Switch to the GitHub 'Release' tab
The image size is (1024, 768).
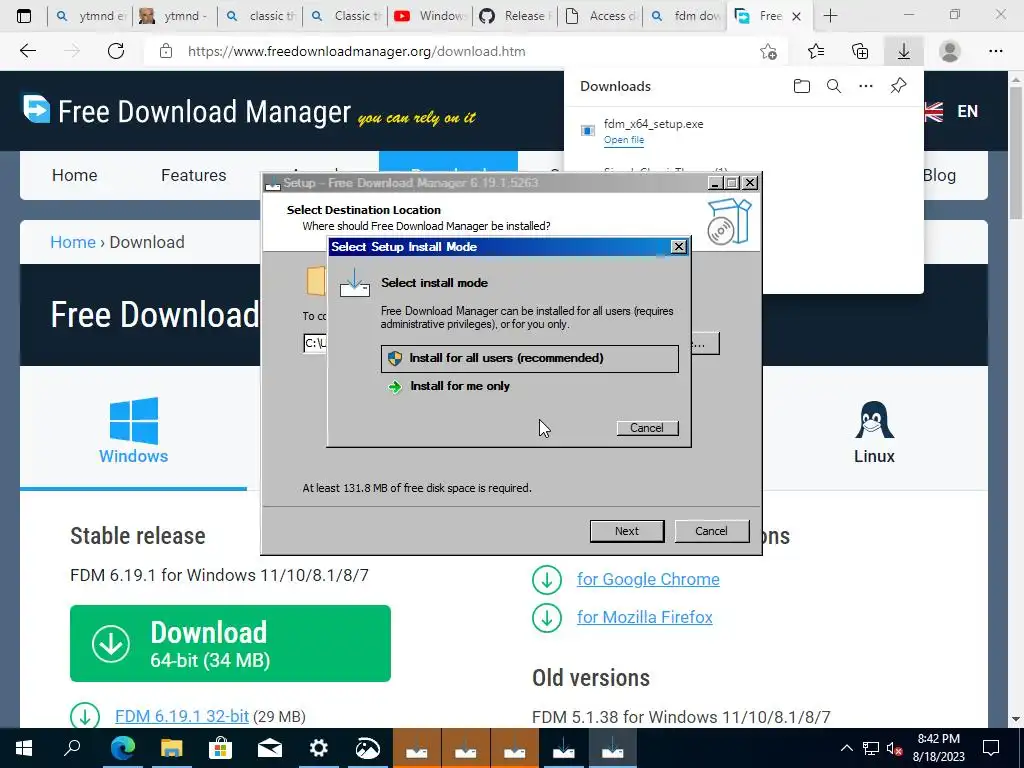pos(515,16)
